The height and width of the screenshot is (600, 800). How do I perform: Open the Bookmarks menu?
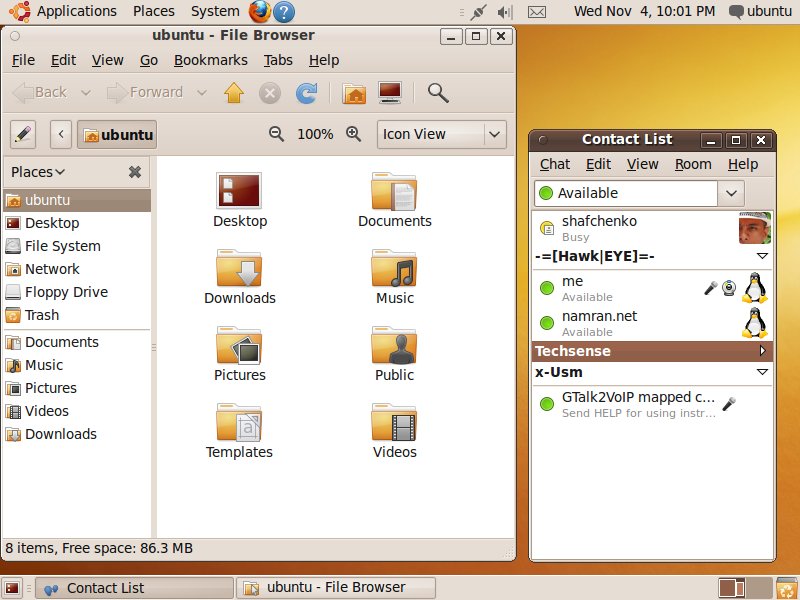click(210, 60)
